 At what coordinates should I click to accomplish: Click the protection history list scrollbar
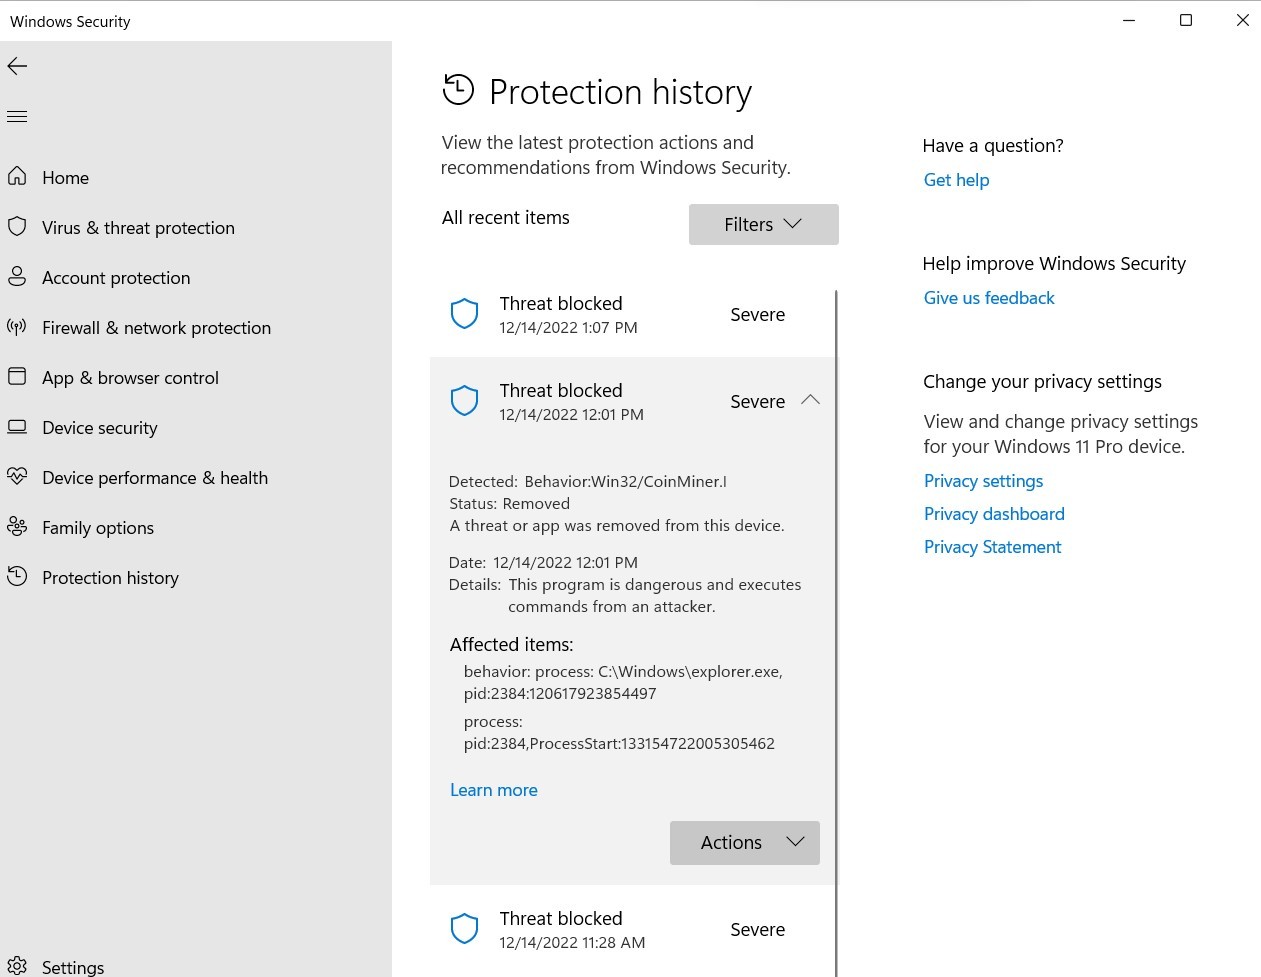click(836, 600)
